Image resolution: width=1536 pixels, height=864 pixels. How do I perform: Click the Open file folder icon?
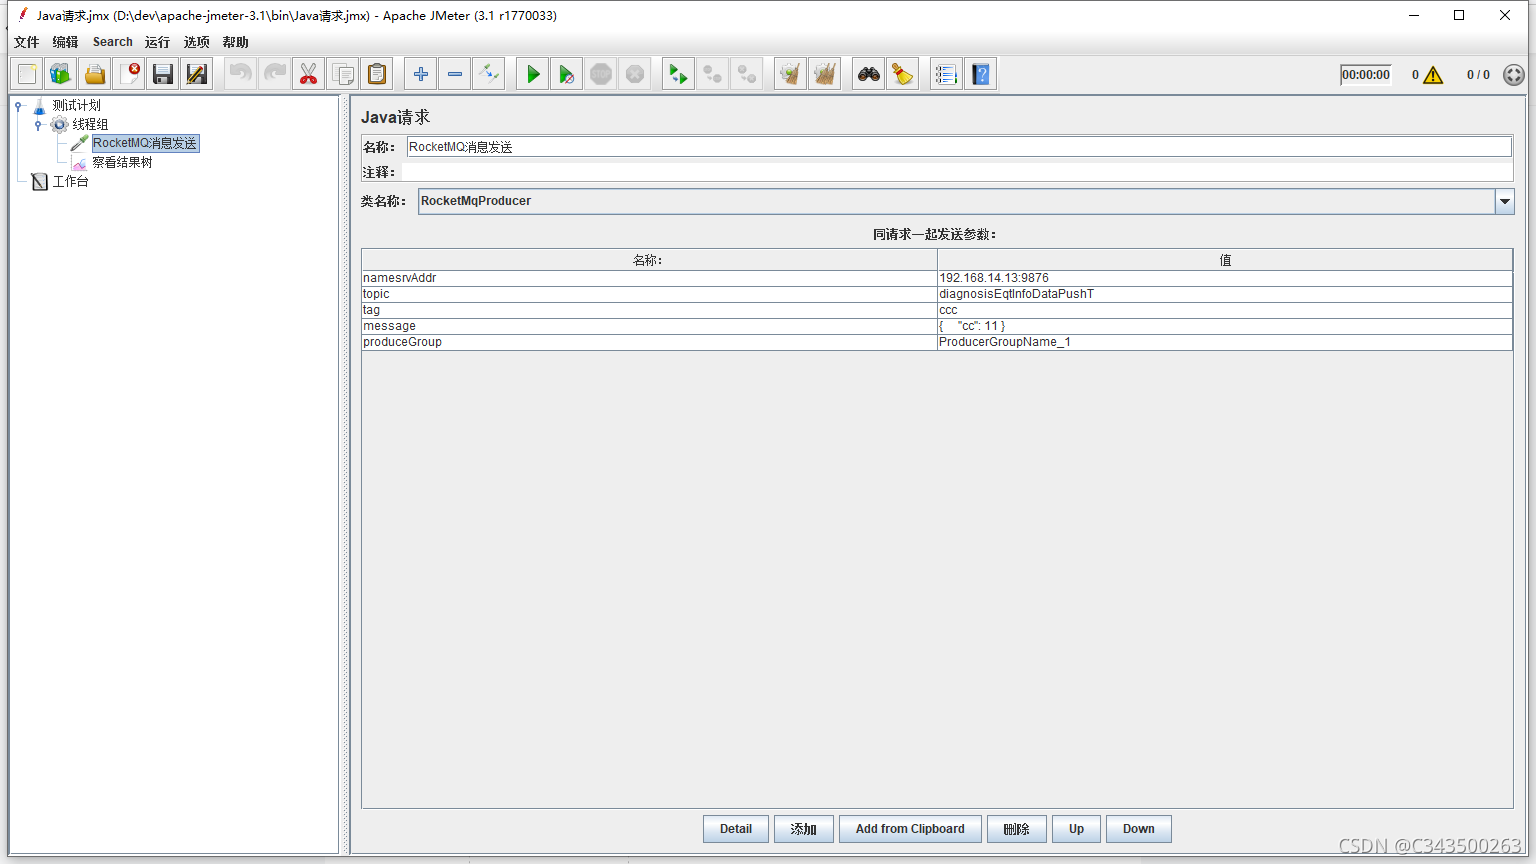click(x=95, y=74)
